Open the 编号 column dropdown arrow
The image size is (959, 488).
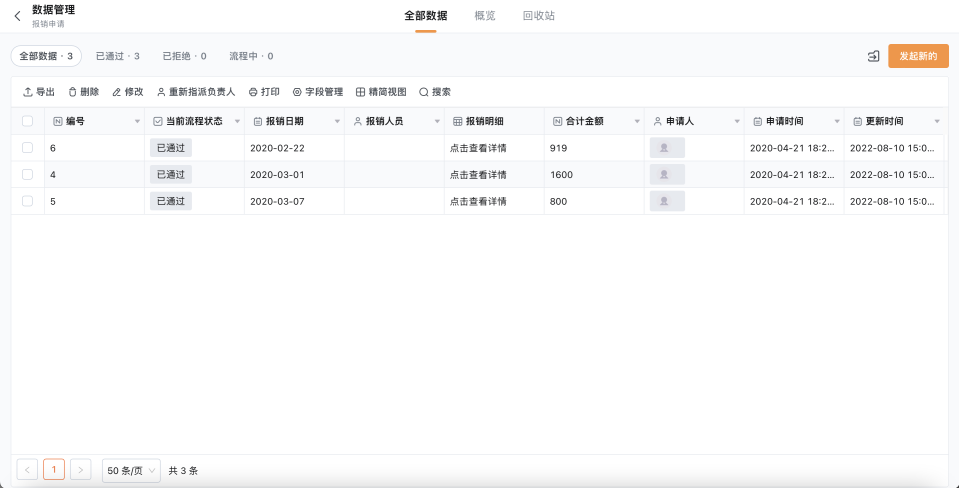137,122
